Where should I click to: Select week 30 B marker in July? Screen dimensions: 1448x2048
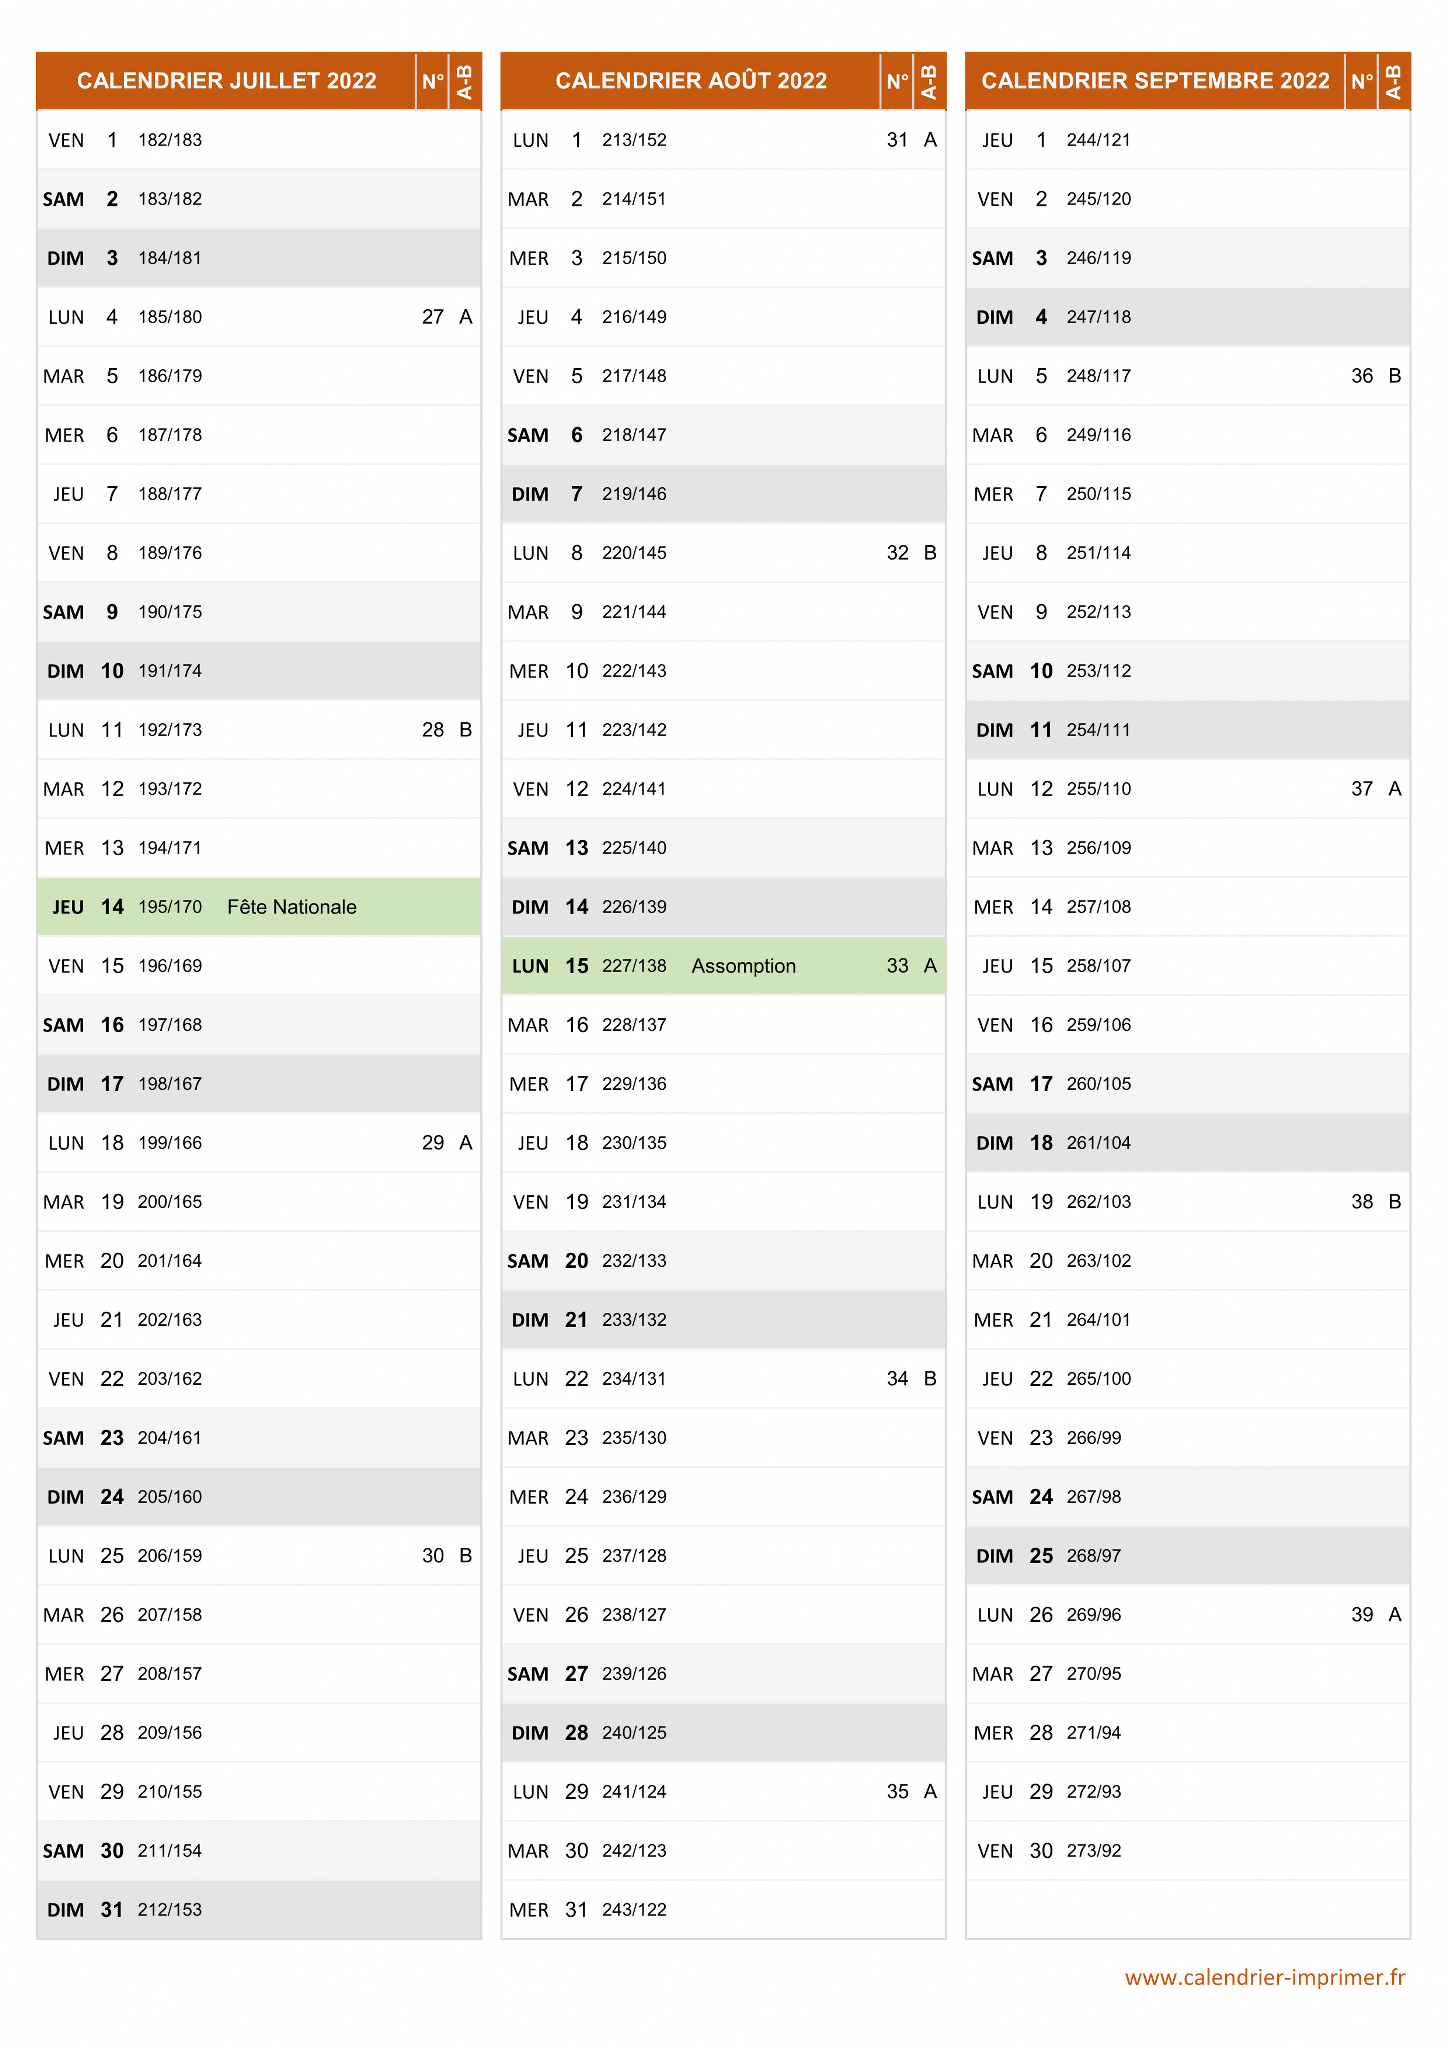pos(447,1556)
